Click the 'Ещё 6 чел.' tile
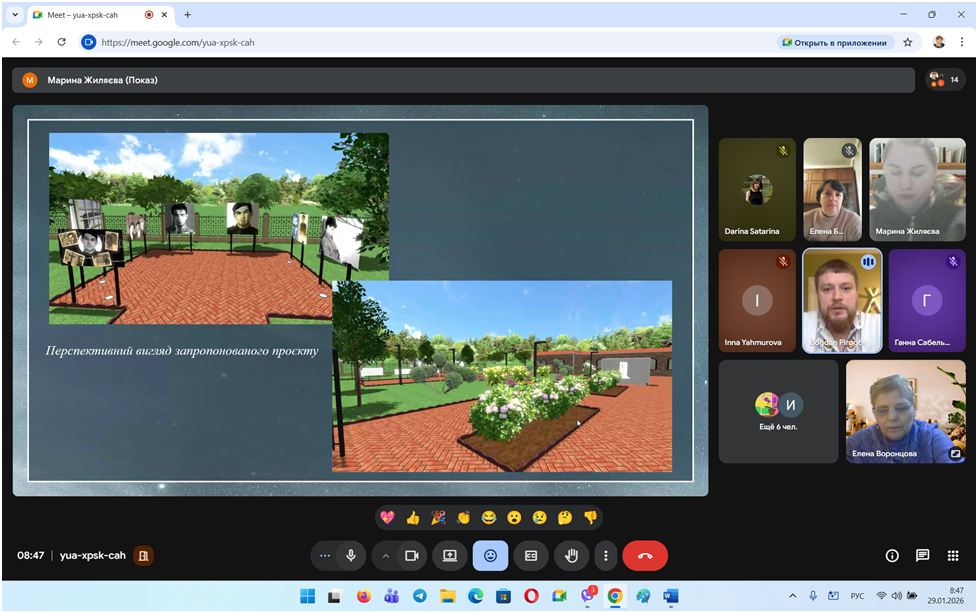This screenshot has height=613, width=978. pos(778,411)
